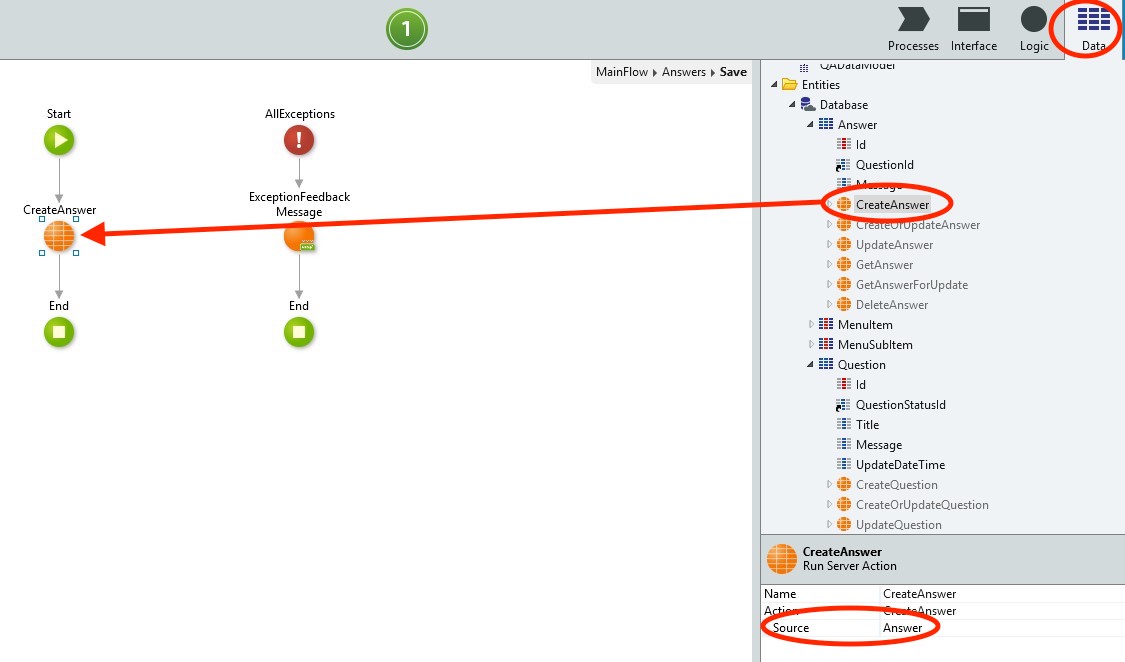The image size is (1125, 662).
Task: Click the UpdateDateTime attribute icon
Action: (x=844, y=465)
